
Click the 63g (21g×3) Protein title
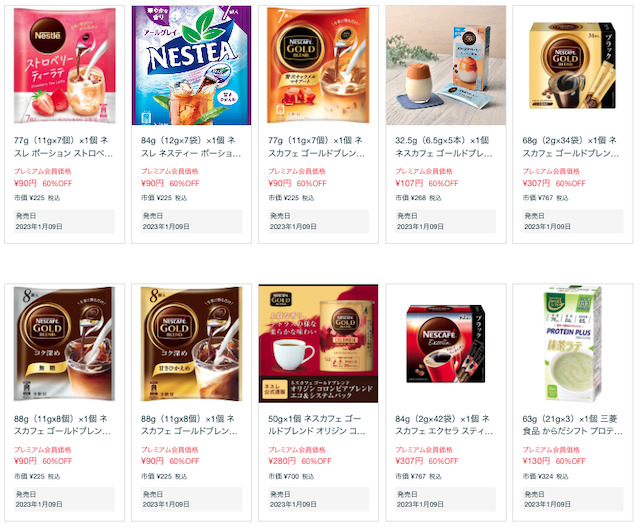[572, 425]
